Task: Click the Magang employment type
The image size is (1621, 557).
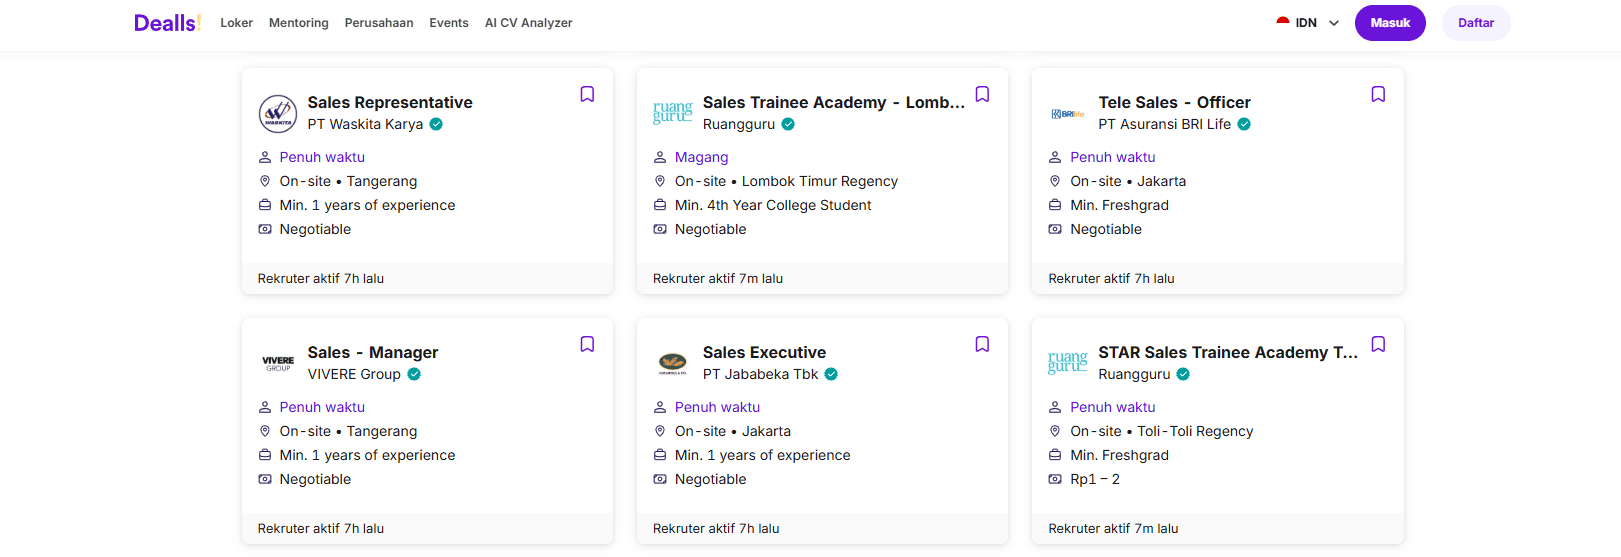Action: click(x=702, y=157)
